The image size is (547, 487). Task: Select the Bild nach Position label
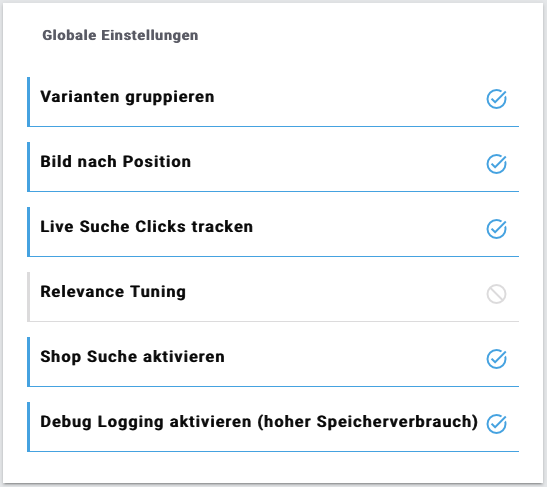pyautogui.click(x=115, y=162)
